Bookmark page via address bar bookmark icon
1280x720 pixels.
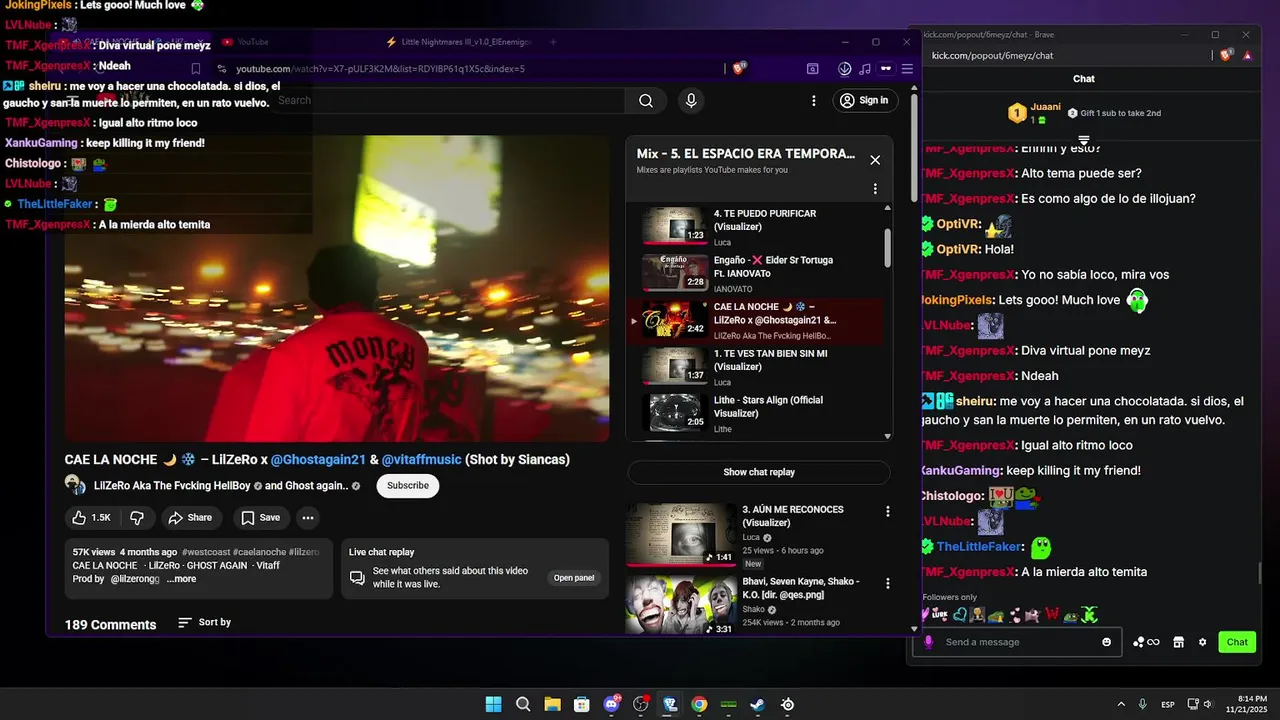[196, 69]
